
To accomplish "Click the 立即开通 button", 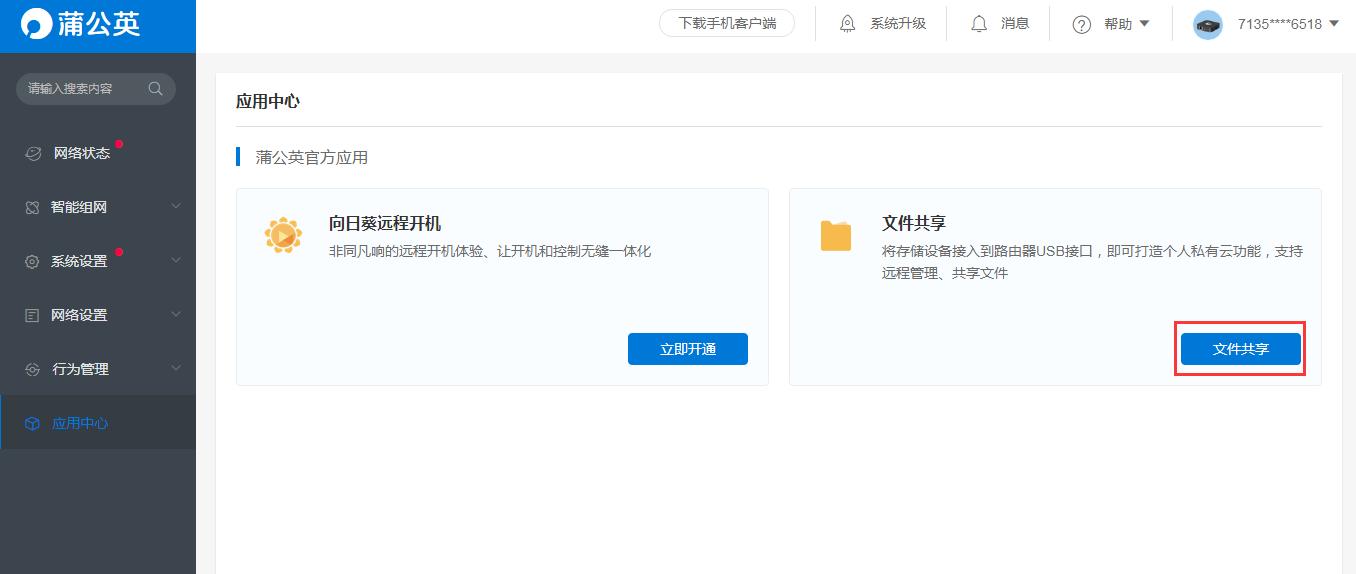I will [x=687, y=349].
